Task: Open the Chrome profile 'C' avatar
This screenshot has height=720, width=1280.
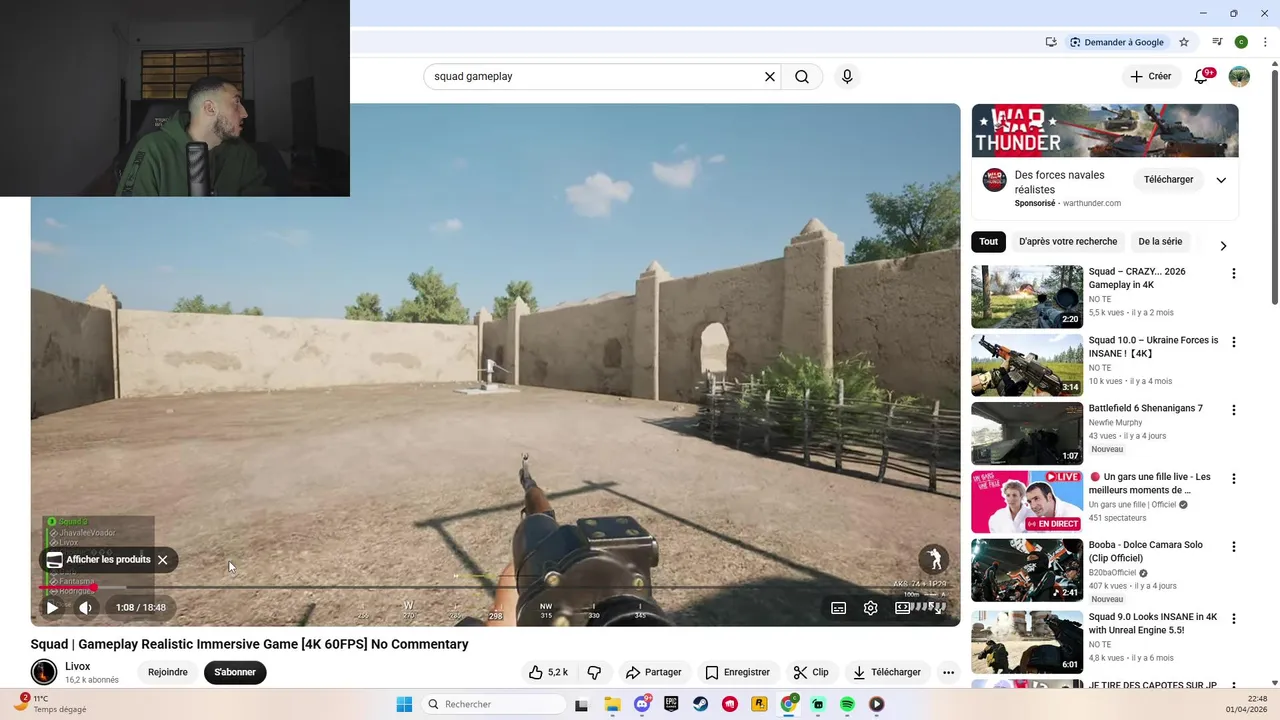Action: 1241,42
